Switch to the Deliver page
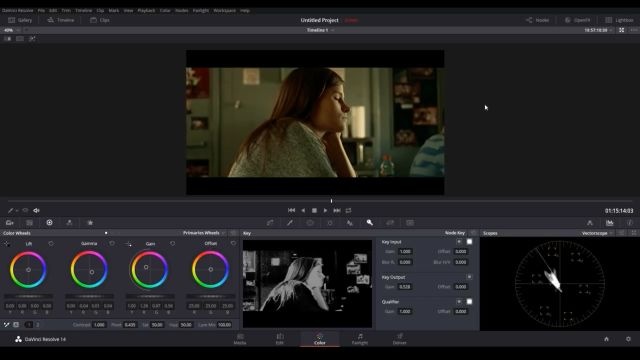Screen dimensions: 640x360 [x=400, y=339]
